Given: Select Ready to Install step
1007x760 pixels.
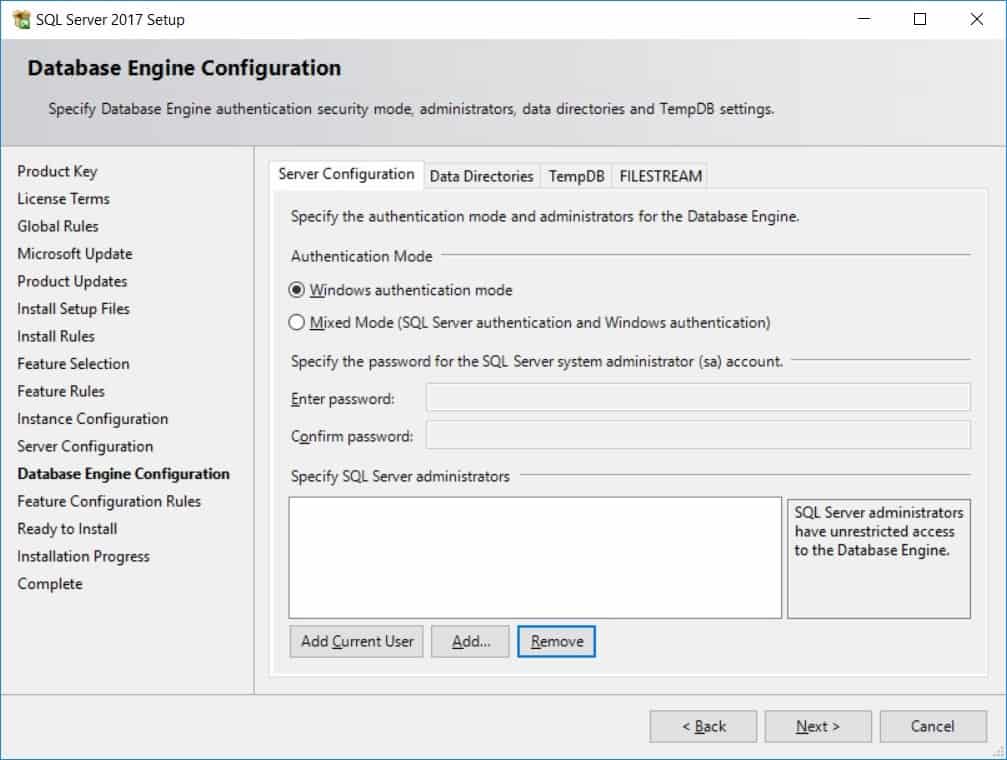Looking at the screenshot, I should 67,529.
